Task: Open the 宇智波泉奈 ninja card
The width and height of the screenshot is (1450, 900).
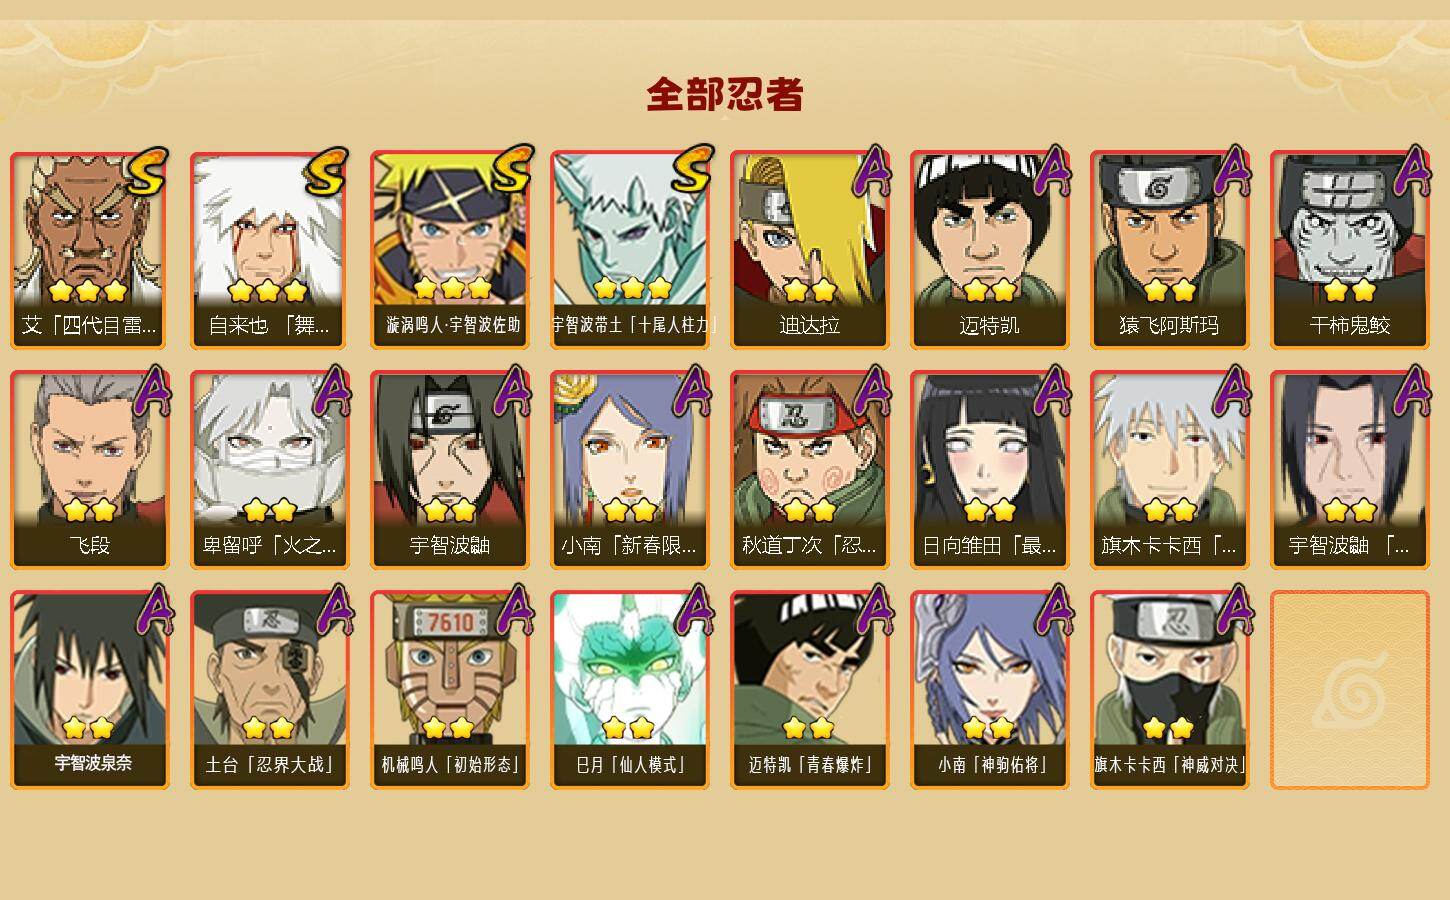Action: (89, 689)
